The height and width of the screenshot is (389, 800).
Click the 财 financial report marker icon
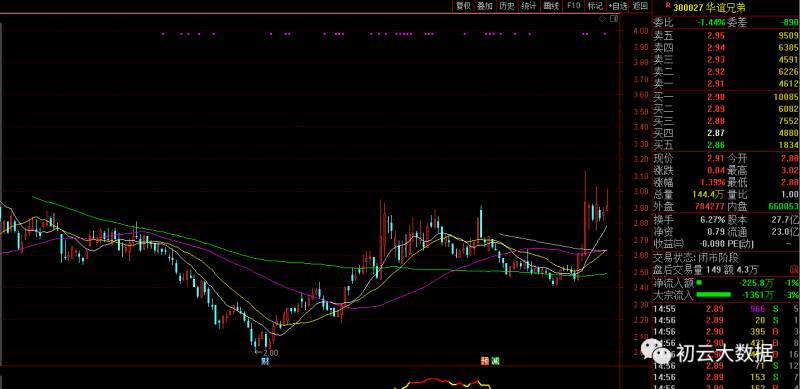coord(265,361)
